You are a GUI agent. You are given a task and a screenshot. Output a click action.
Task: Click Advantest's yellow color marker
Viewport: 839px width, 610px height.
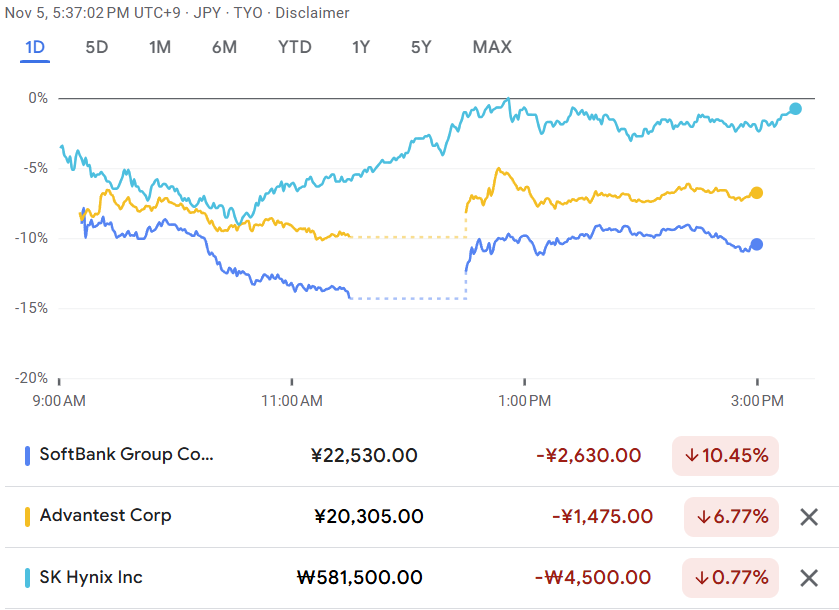[27, 516]
